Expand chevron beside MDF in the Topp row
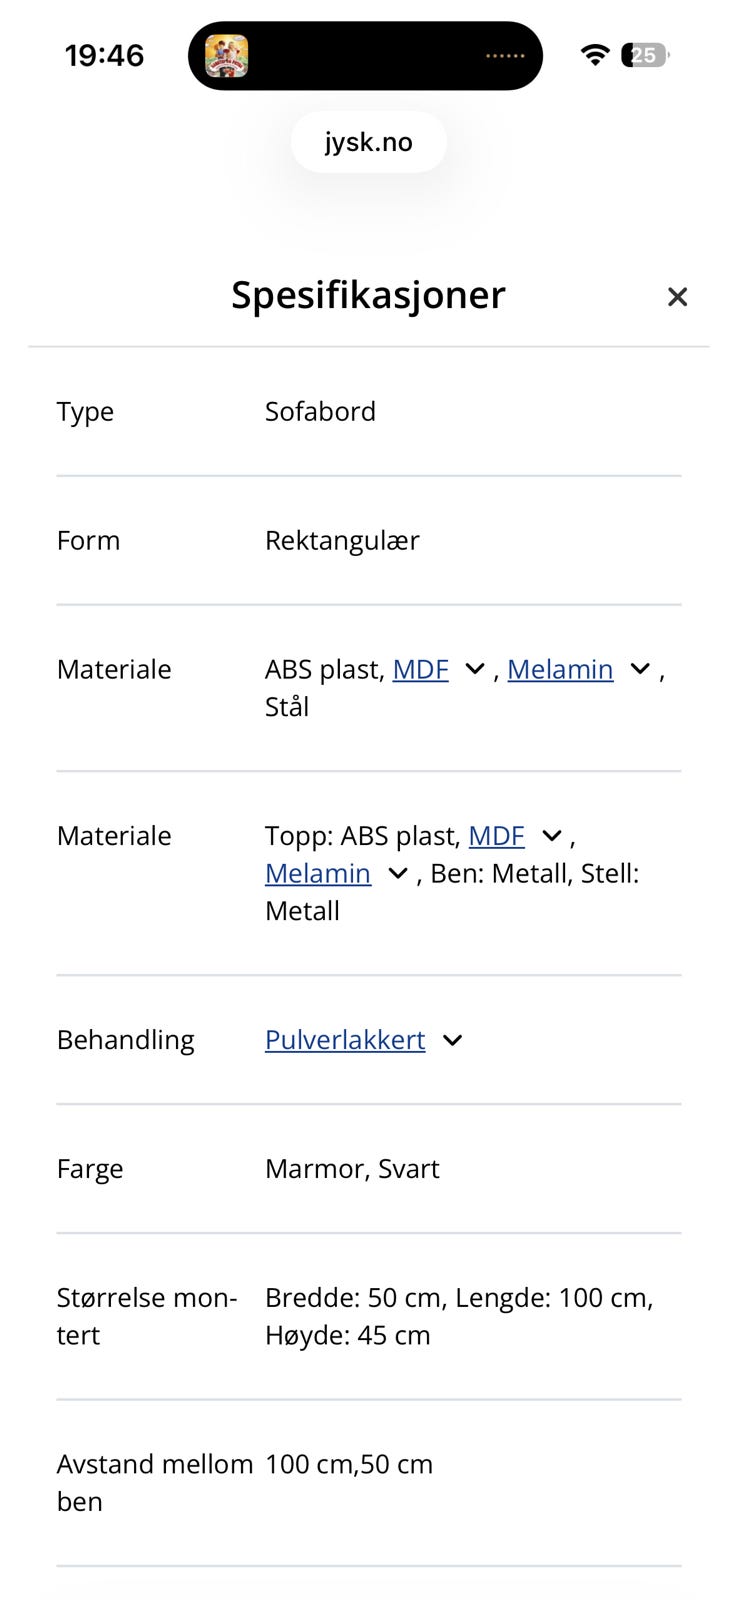738x1600 pixels. coord(551,835)
